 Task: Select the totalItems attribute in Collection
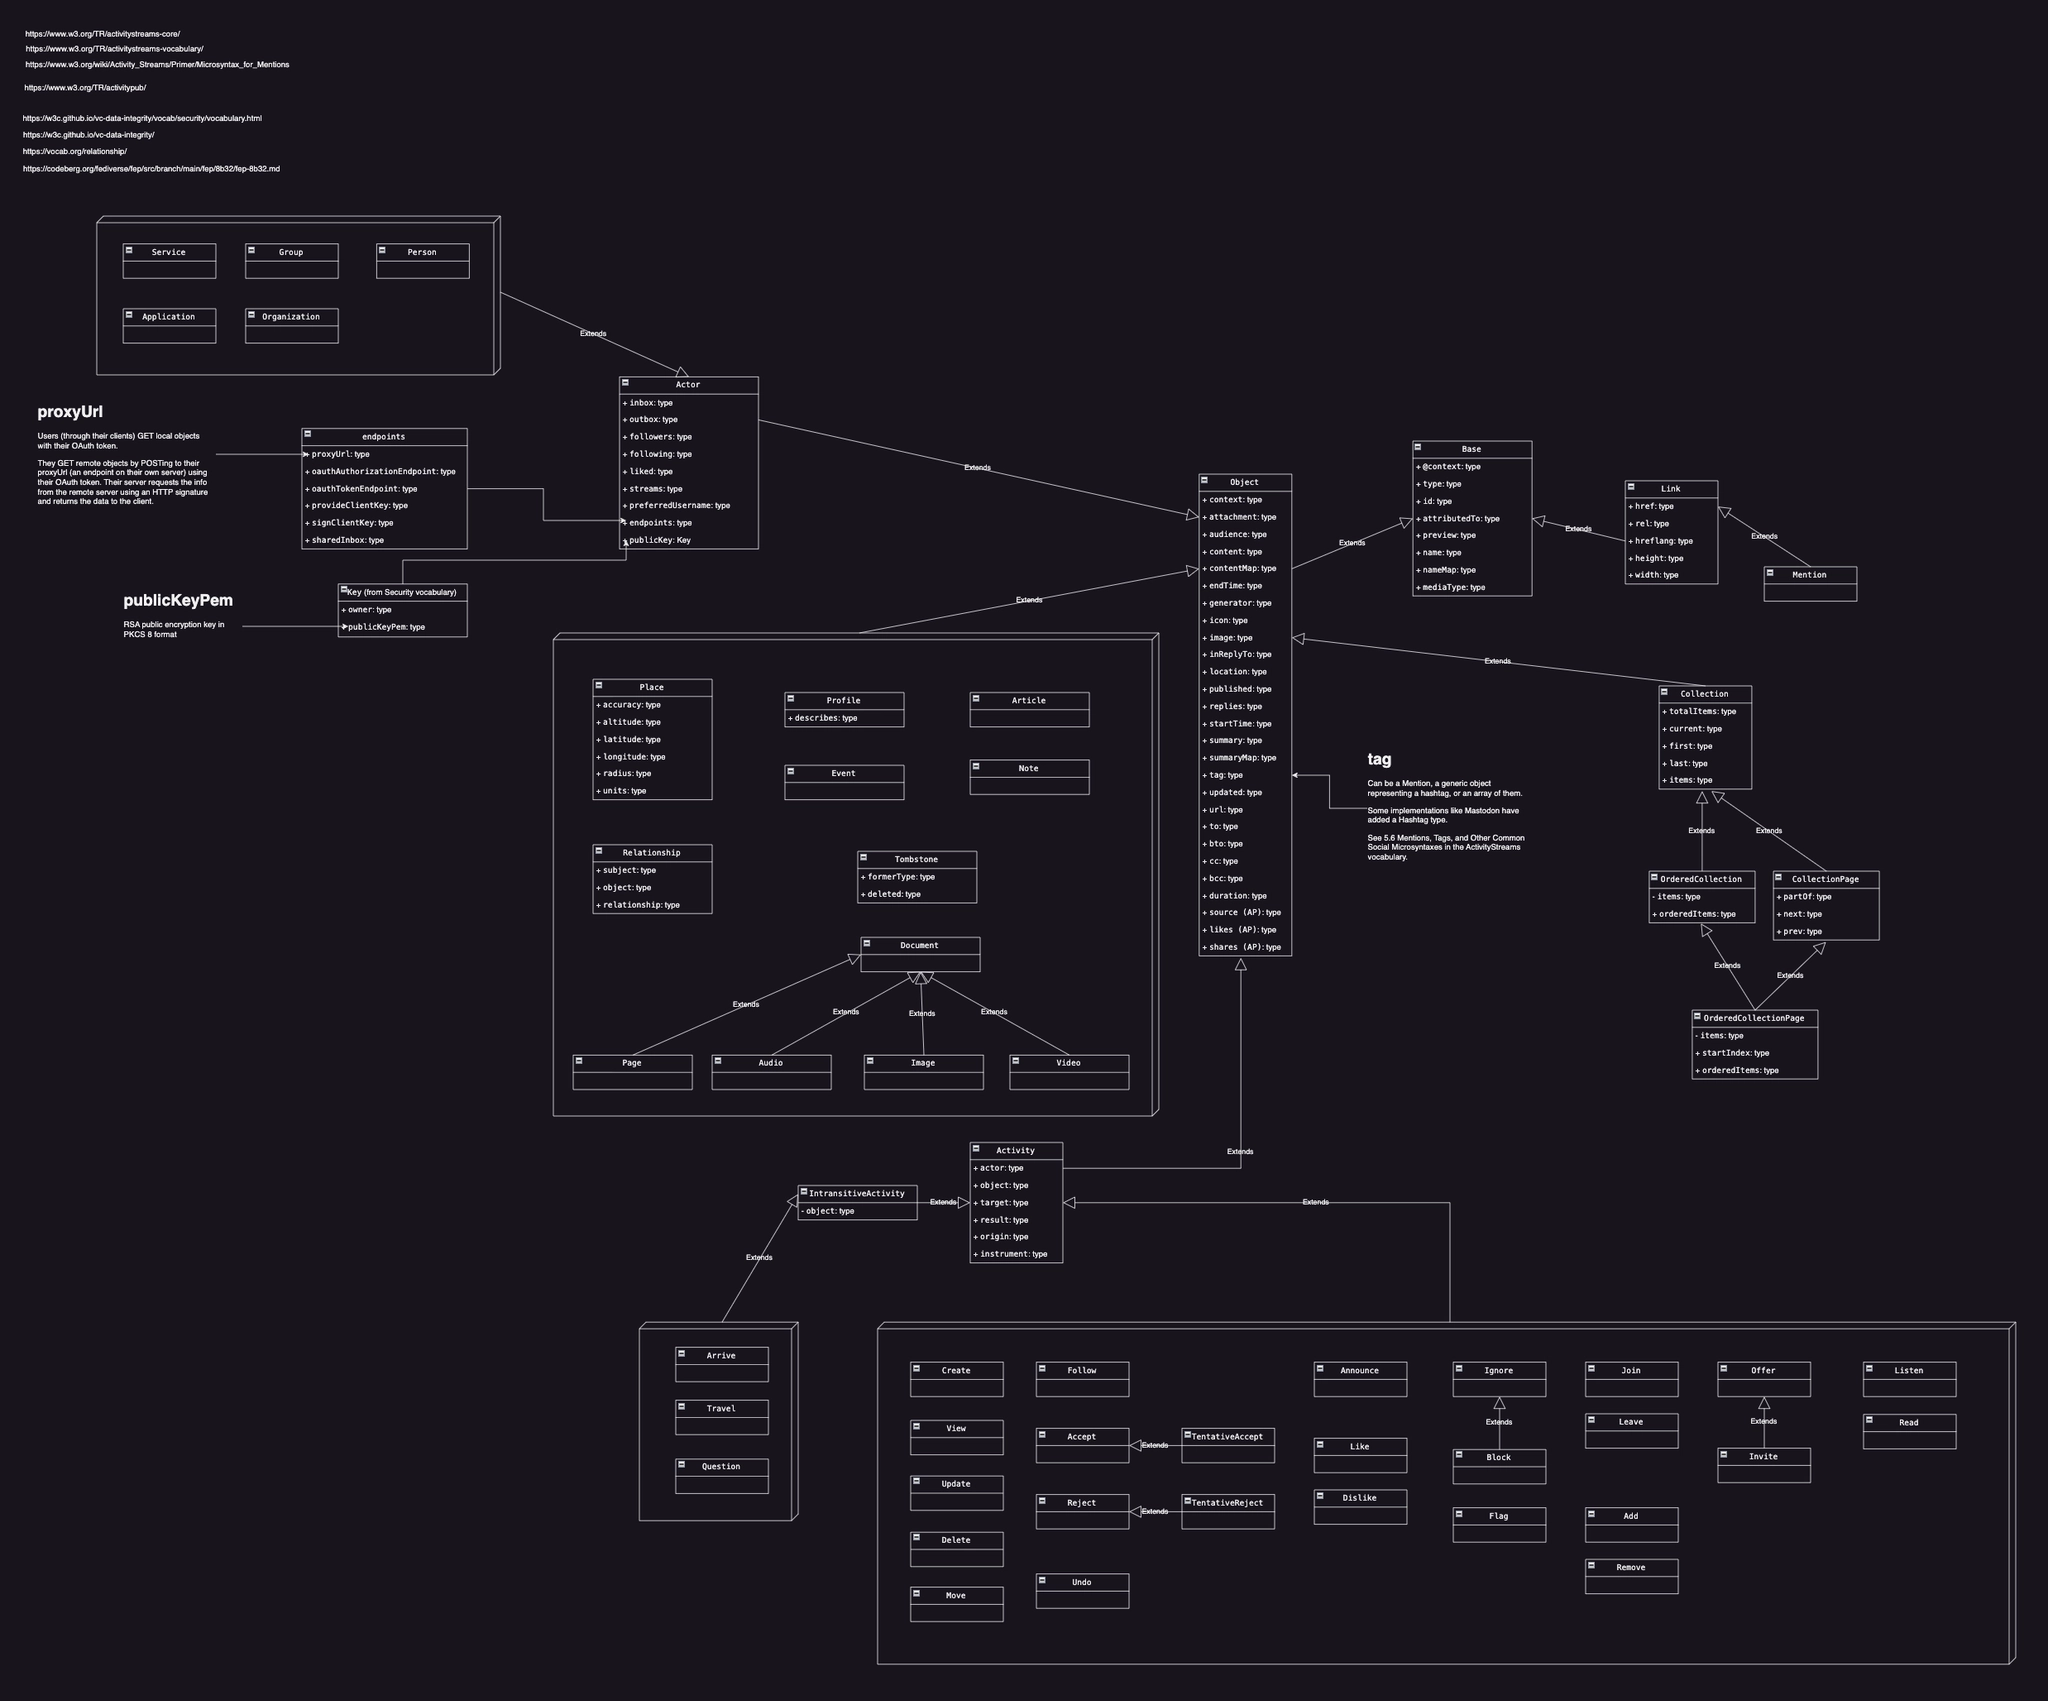pyautogui.click(x=1705, y=712)
